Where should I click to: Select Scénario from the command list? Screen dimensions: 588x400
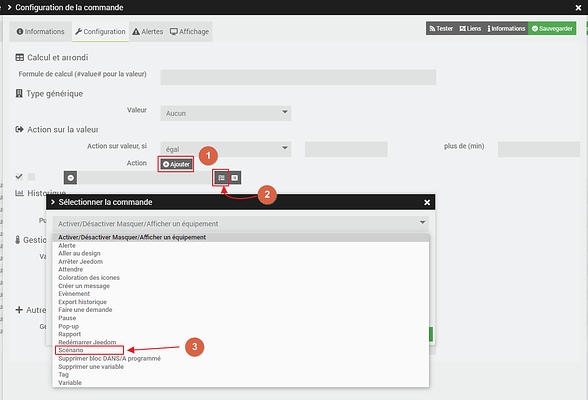point(70,350)
